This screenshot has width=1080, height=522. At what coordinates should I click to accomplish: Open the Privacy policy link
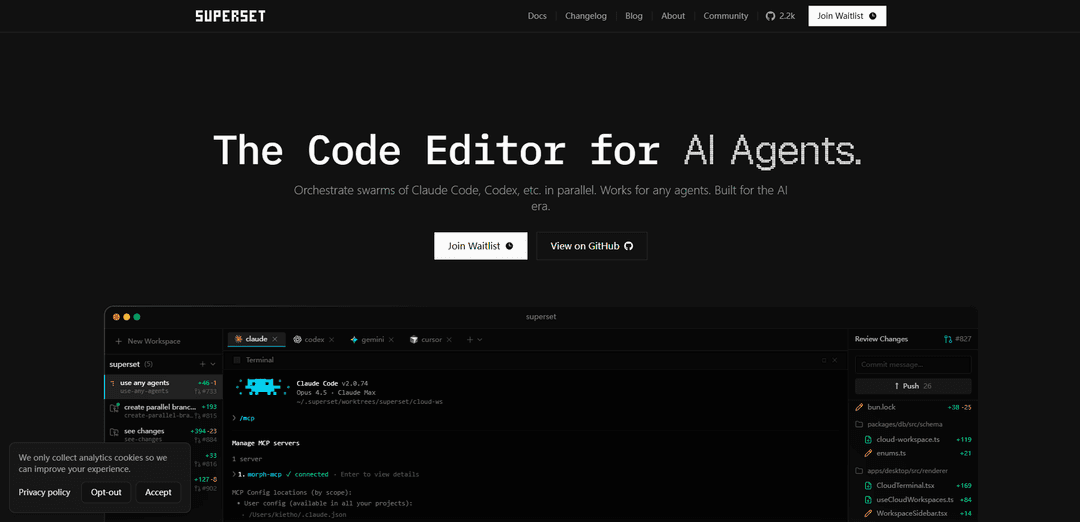(44, 492)
